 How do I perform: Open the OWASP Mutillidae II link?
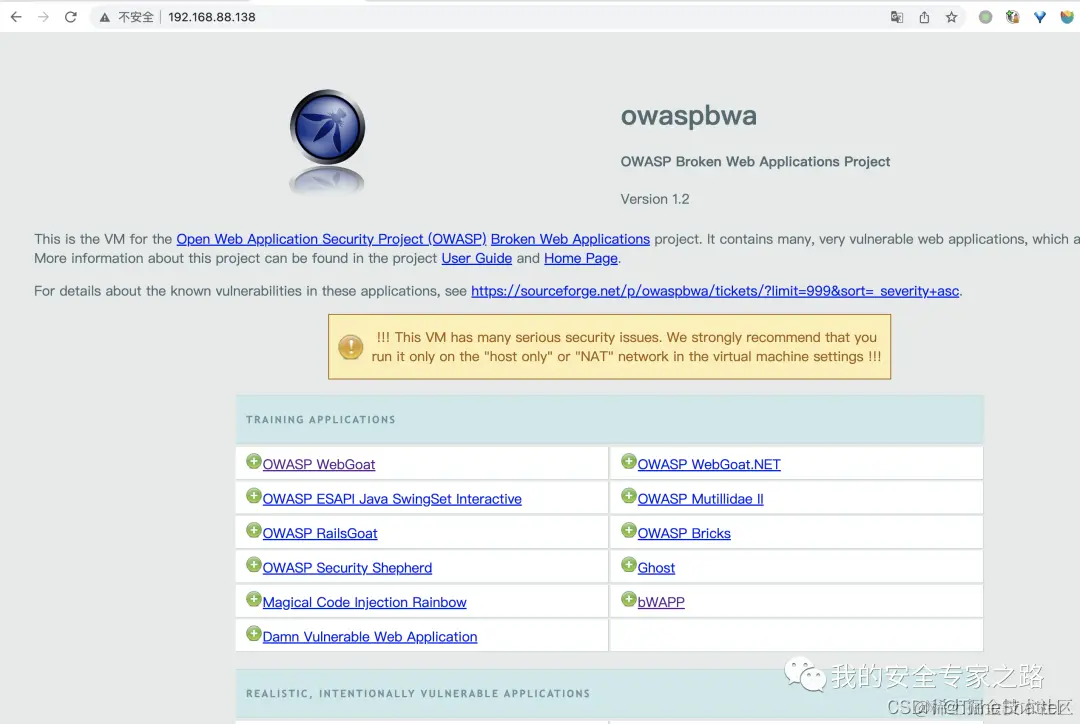click(700, 499)
